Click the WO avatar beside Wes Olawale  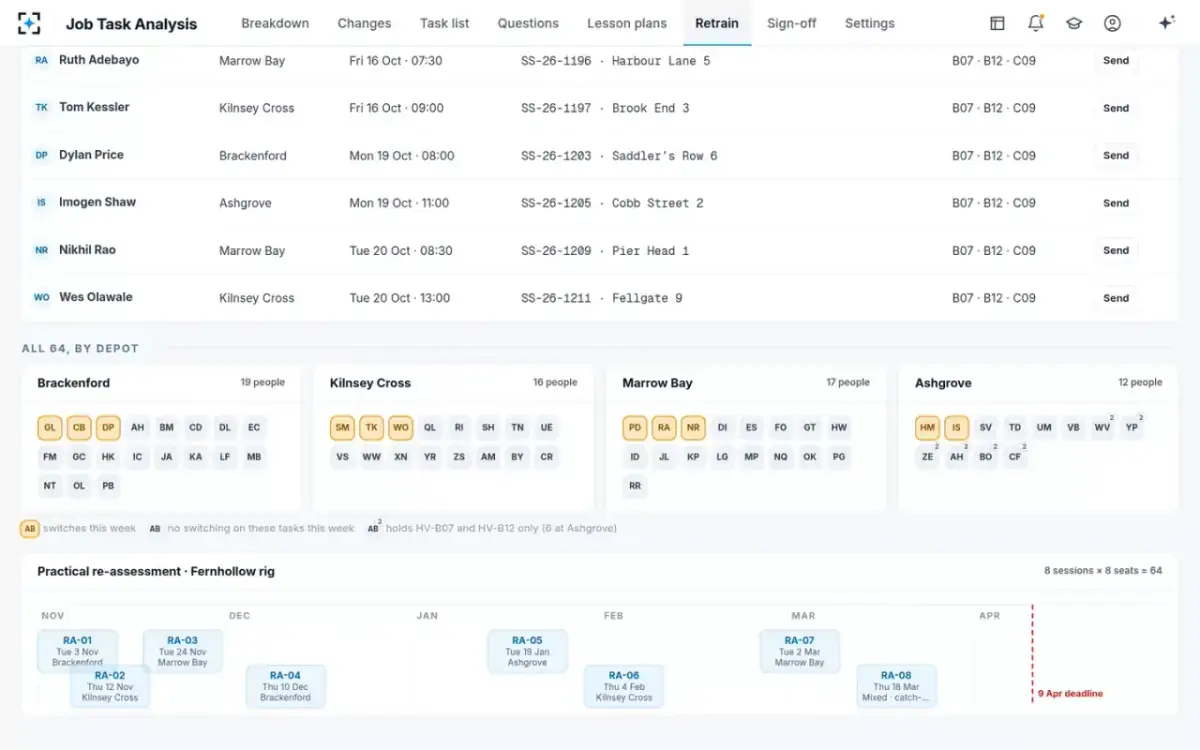click(x=41, y=298)
